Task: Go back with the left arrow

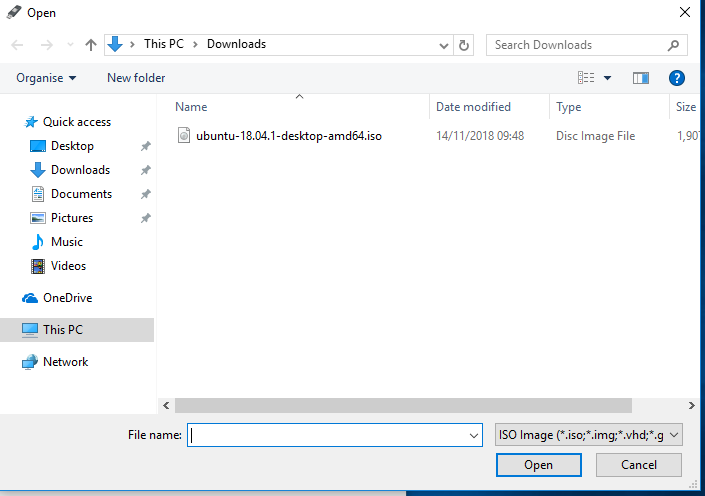Action: click(x=17, y=45)
